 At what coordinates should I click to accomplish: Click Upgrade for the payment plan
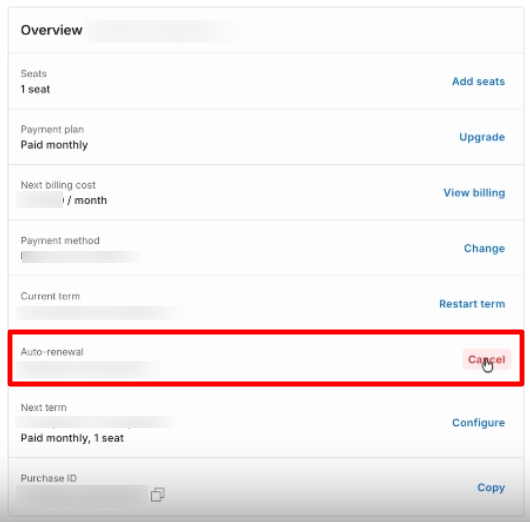click(x=482, y=137)
